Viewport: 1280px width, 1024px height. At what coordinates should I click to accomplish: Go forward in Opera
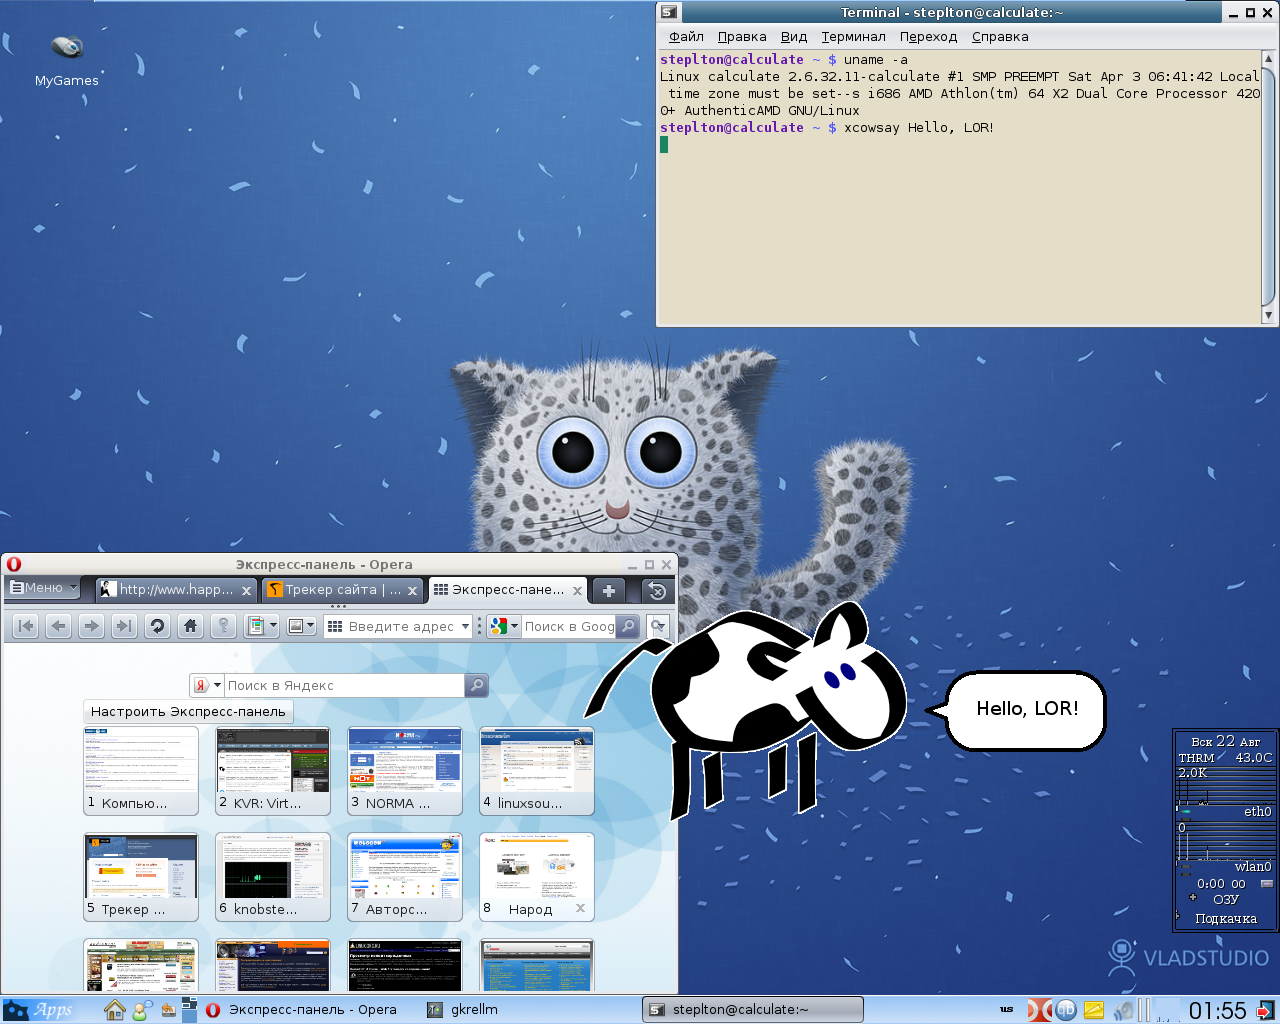(92, 626)
